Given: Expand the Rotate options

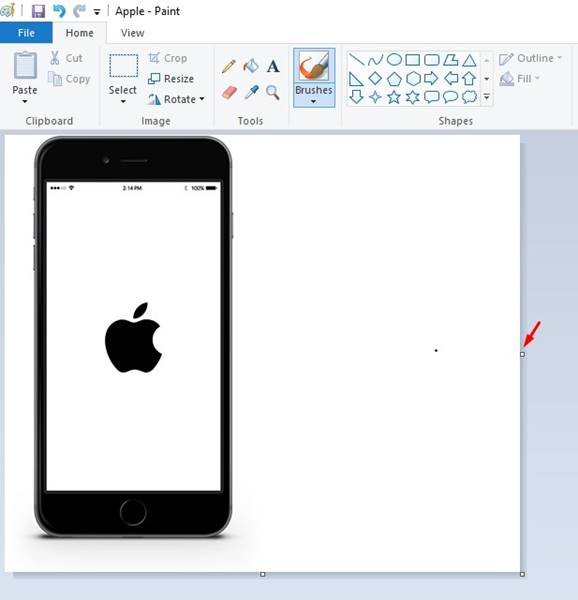Looking at the screenshot, I should point(202,99).
